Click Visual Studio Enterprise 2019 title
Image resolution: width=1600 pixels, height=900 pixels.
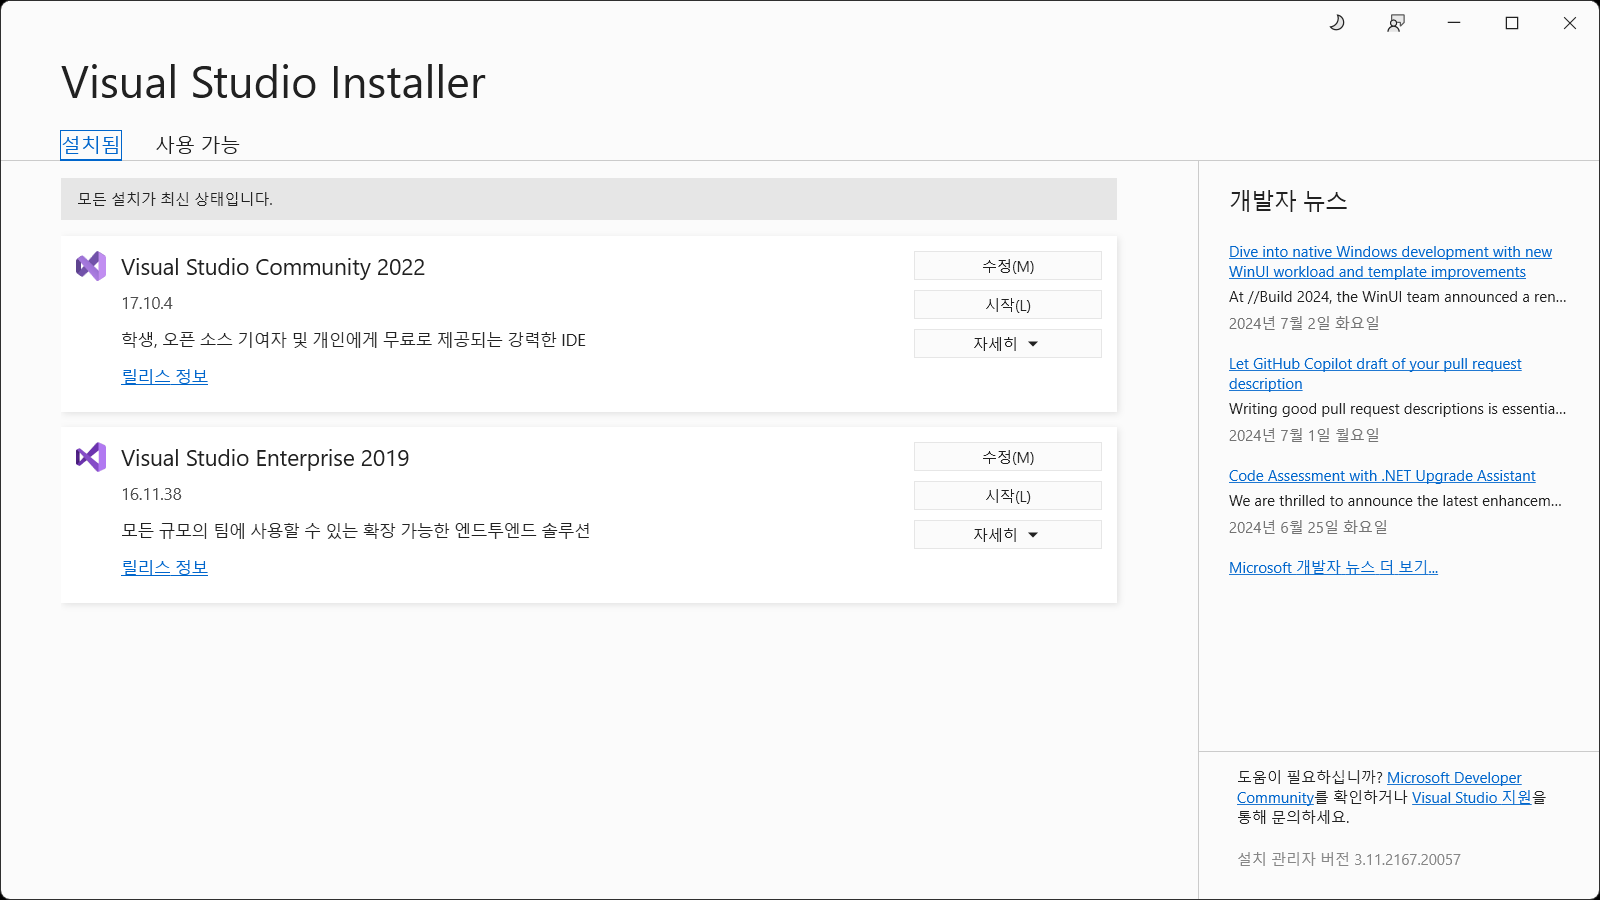[x=265, y=458]
